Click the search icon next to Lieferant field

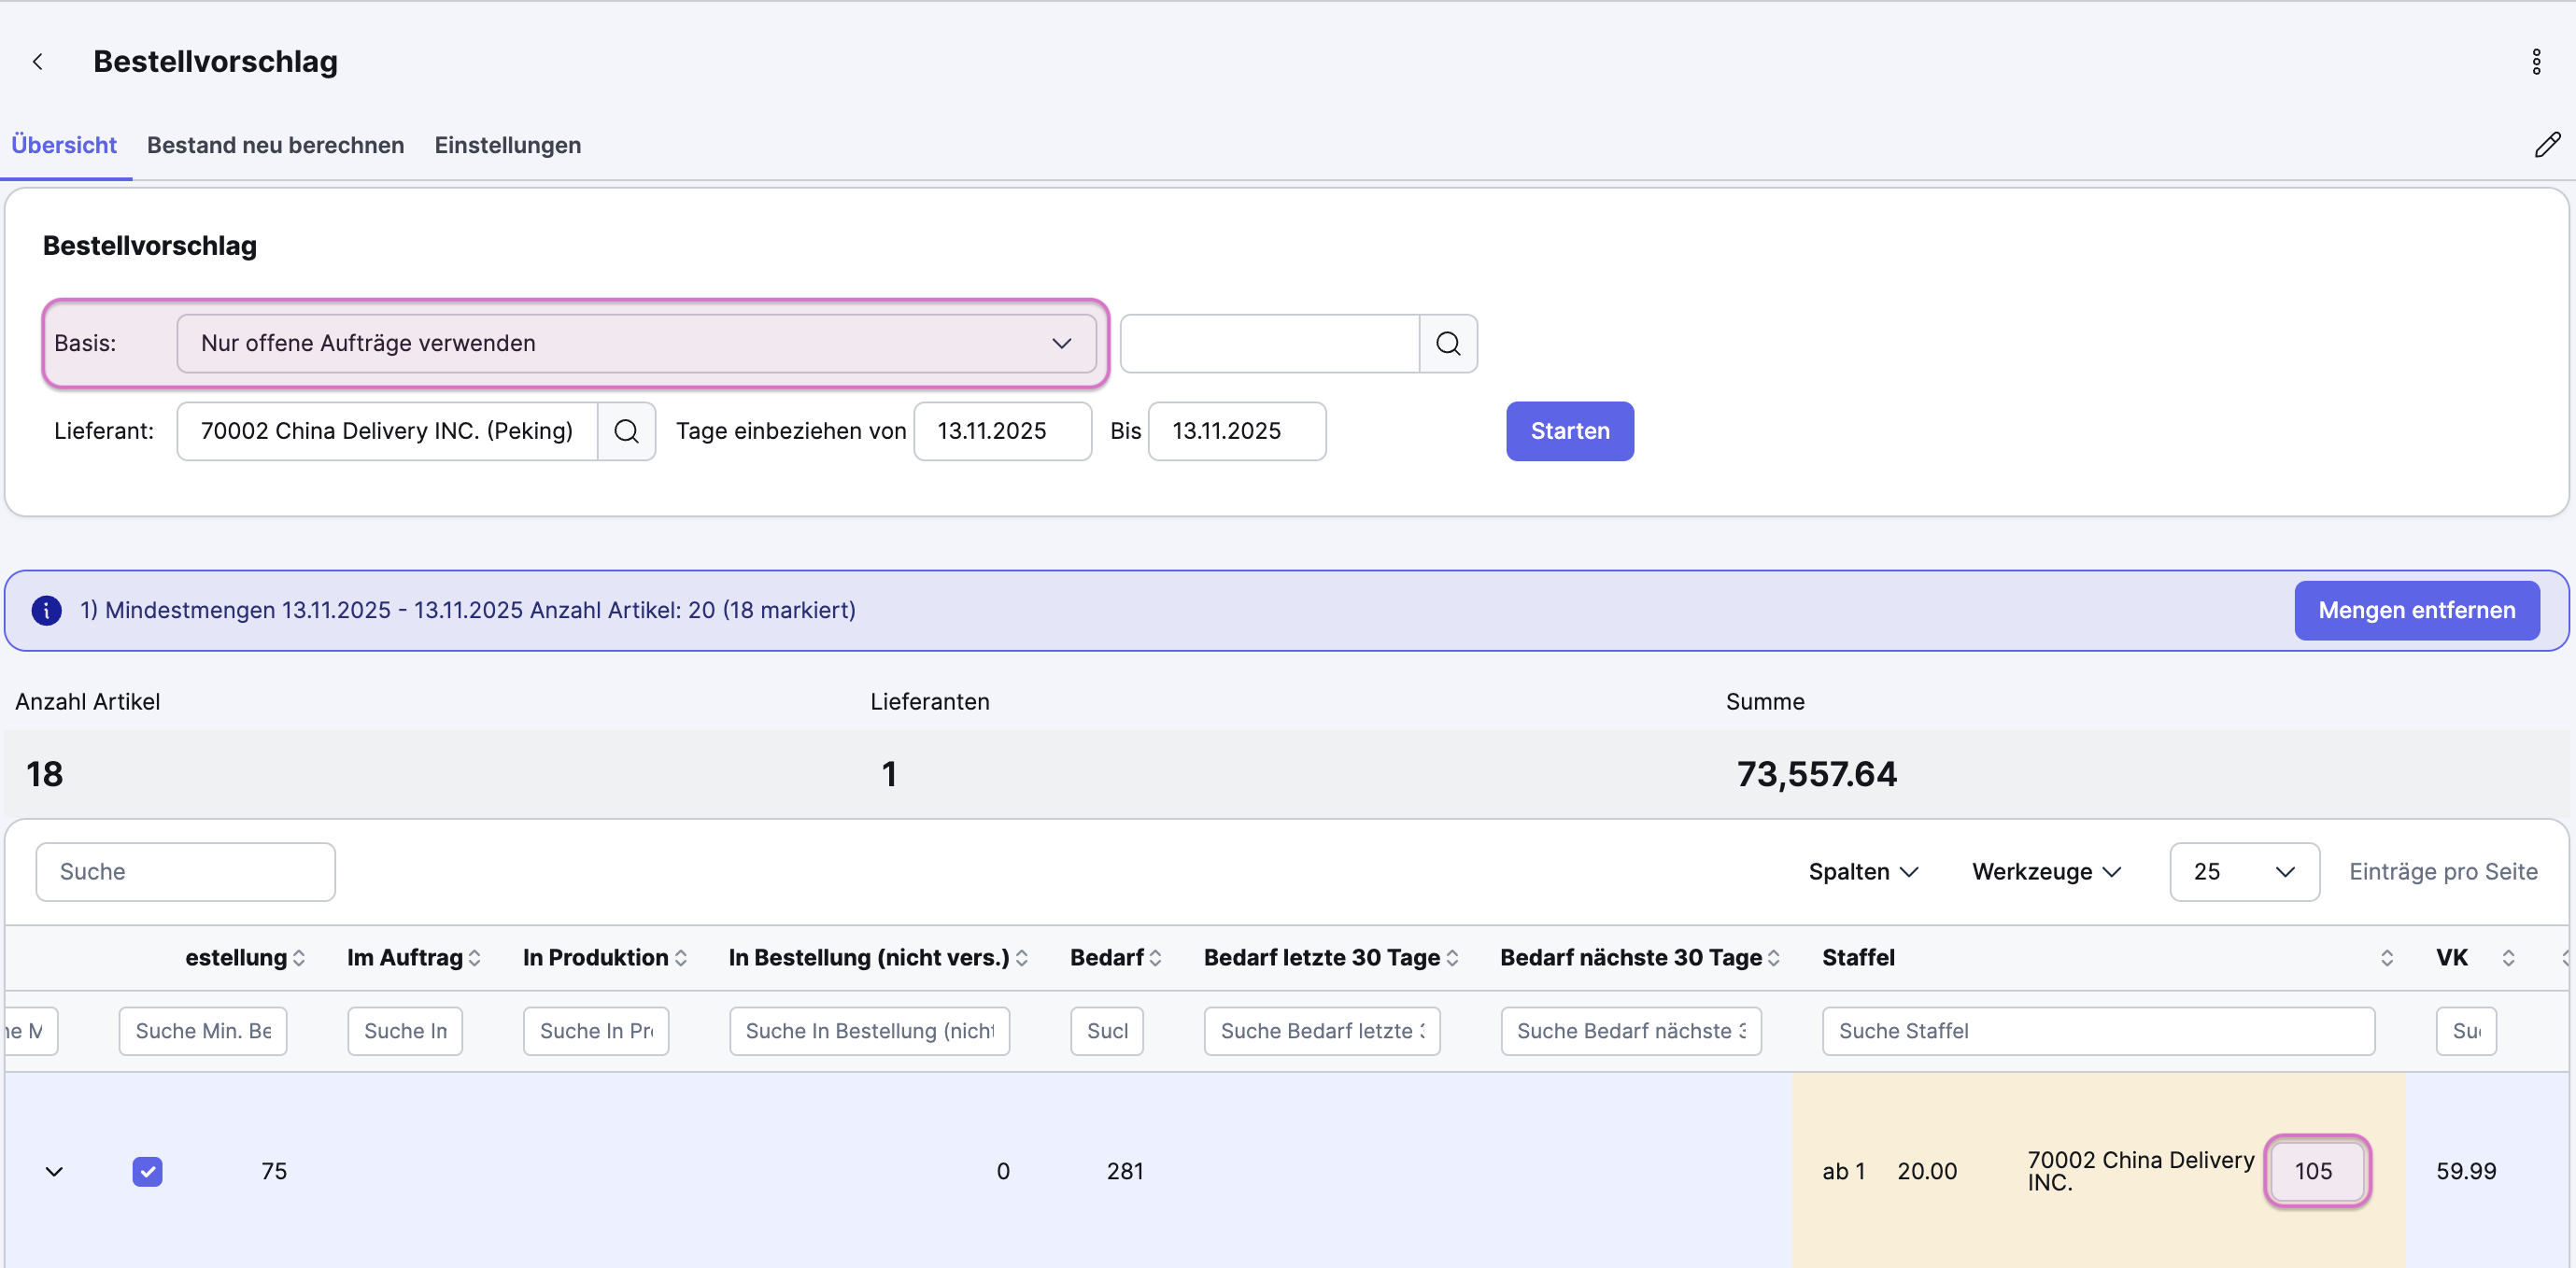click(x=626, y=431)
